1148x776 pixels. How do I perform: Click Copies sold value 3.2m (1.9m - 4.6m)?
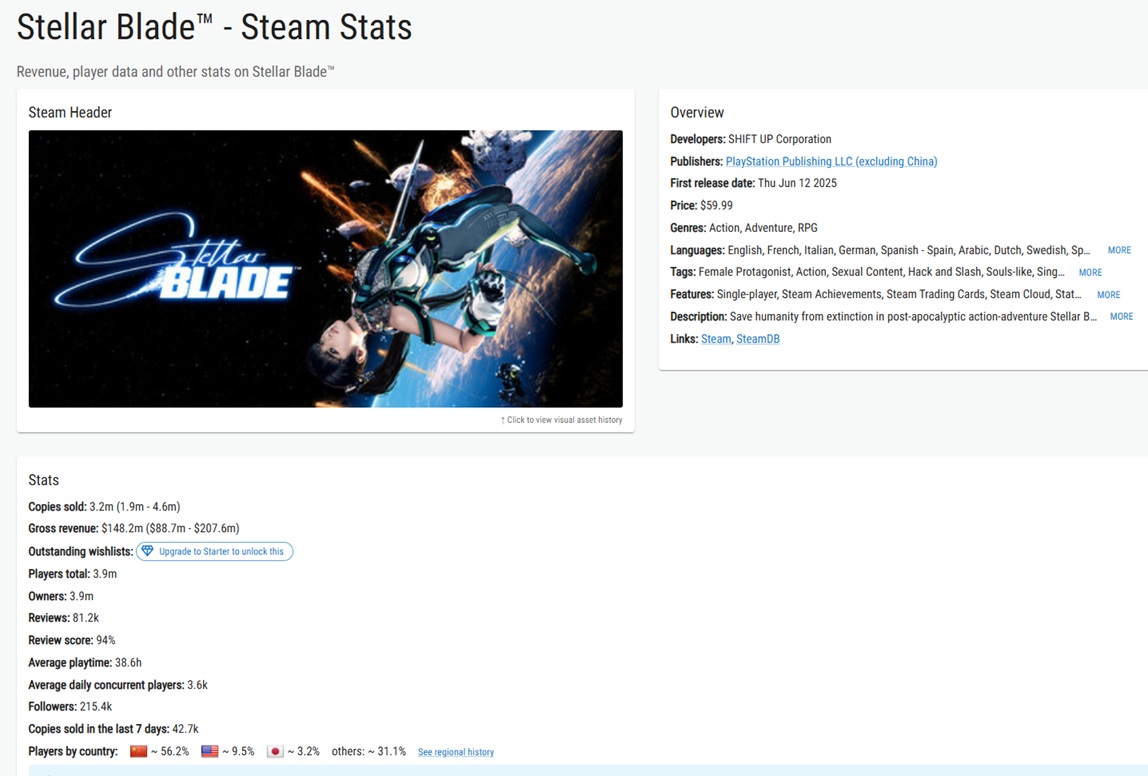(135, 507)
